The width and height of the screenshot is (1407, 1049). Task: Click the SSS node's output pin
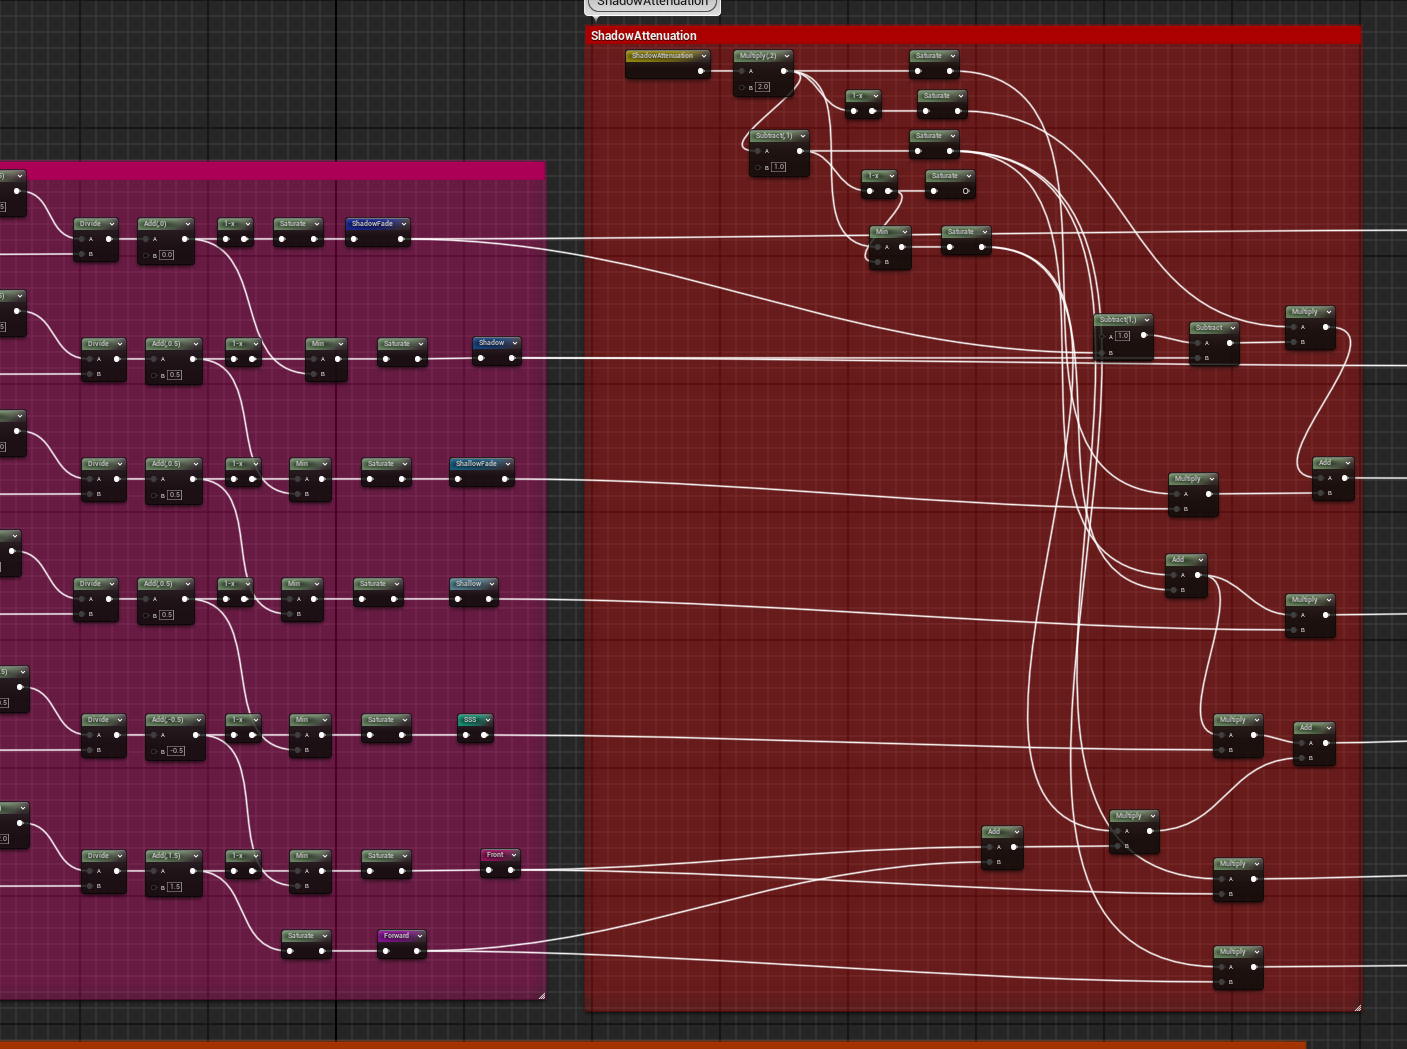485,735
